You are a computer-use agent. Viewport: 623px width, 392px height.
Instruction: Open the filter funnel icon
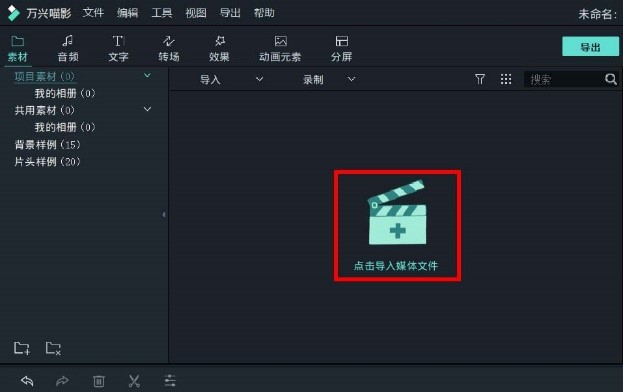click(480, 79)
